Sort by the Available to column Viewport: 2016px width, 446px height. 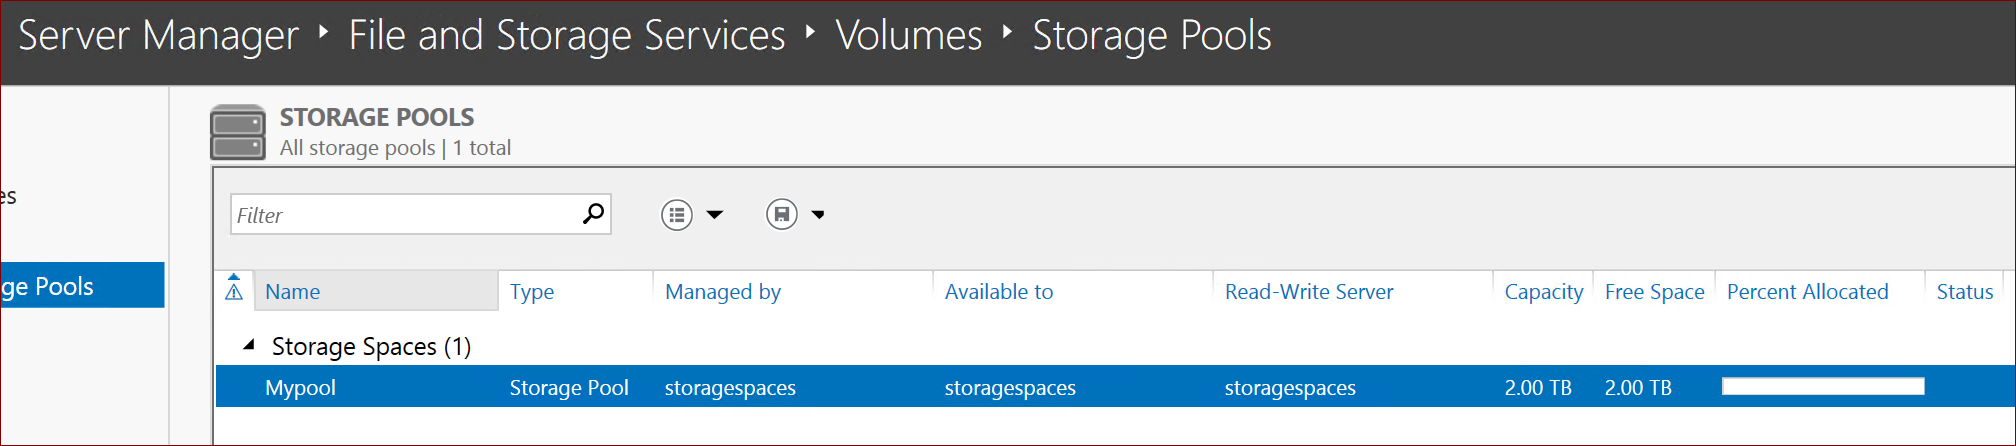(999, 292)
